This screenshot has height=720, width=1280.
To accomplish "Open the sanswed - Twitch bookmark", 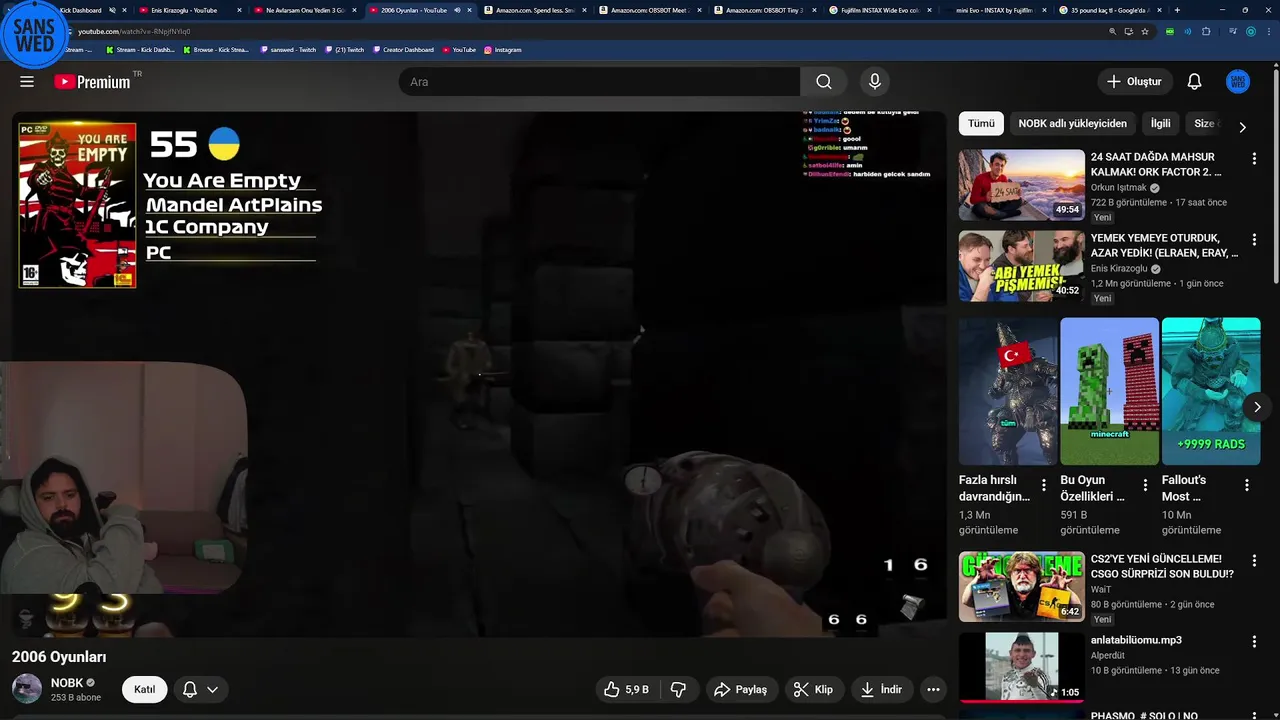I will (x=287, y=49).
